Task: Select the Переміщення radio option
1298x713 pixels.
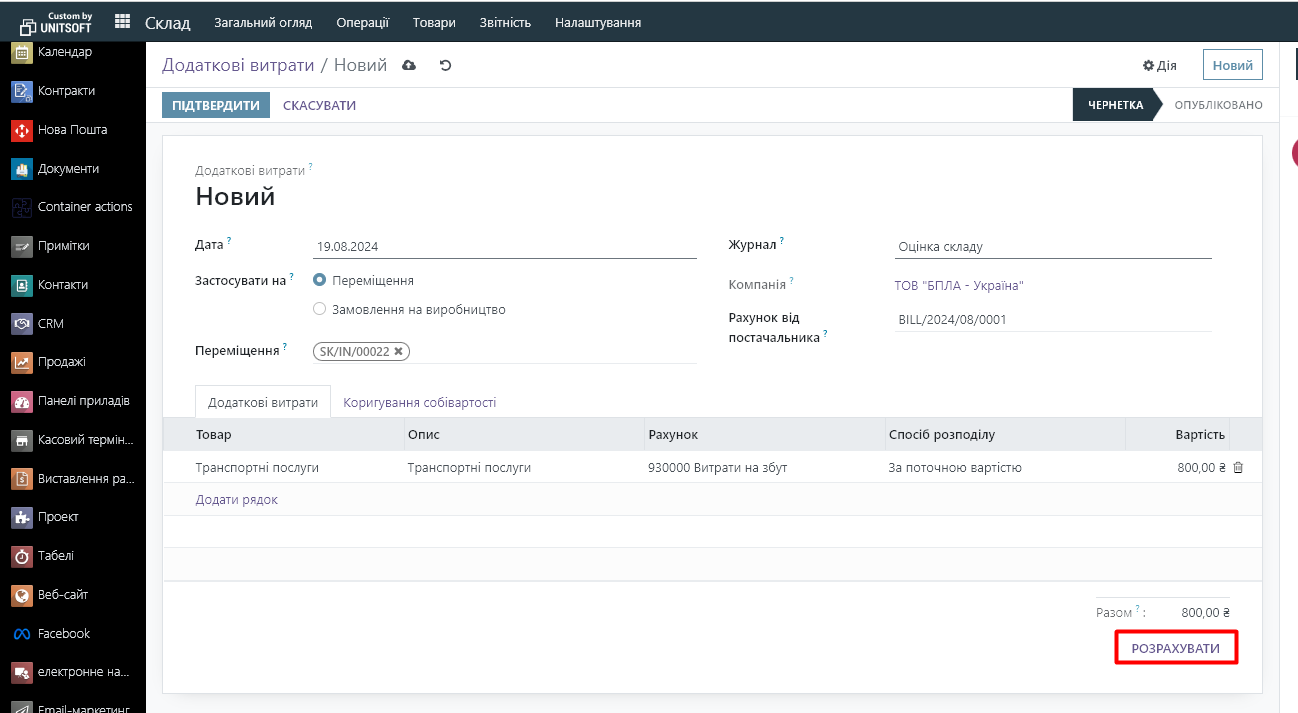Action: point(320,281)
